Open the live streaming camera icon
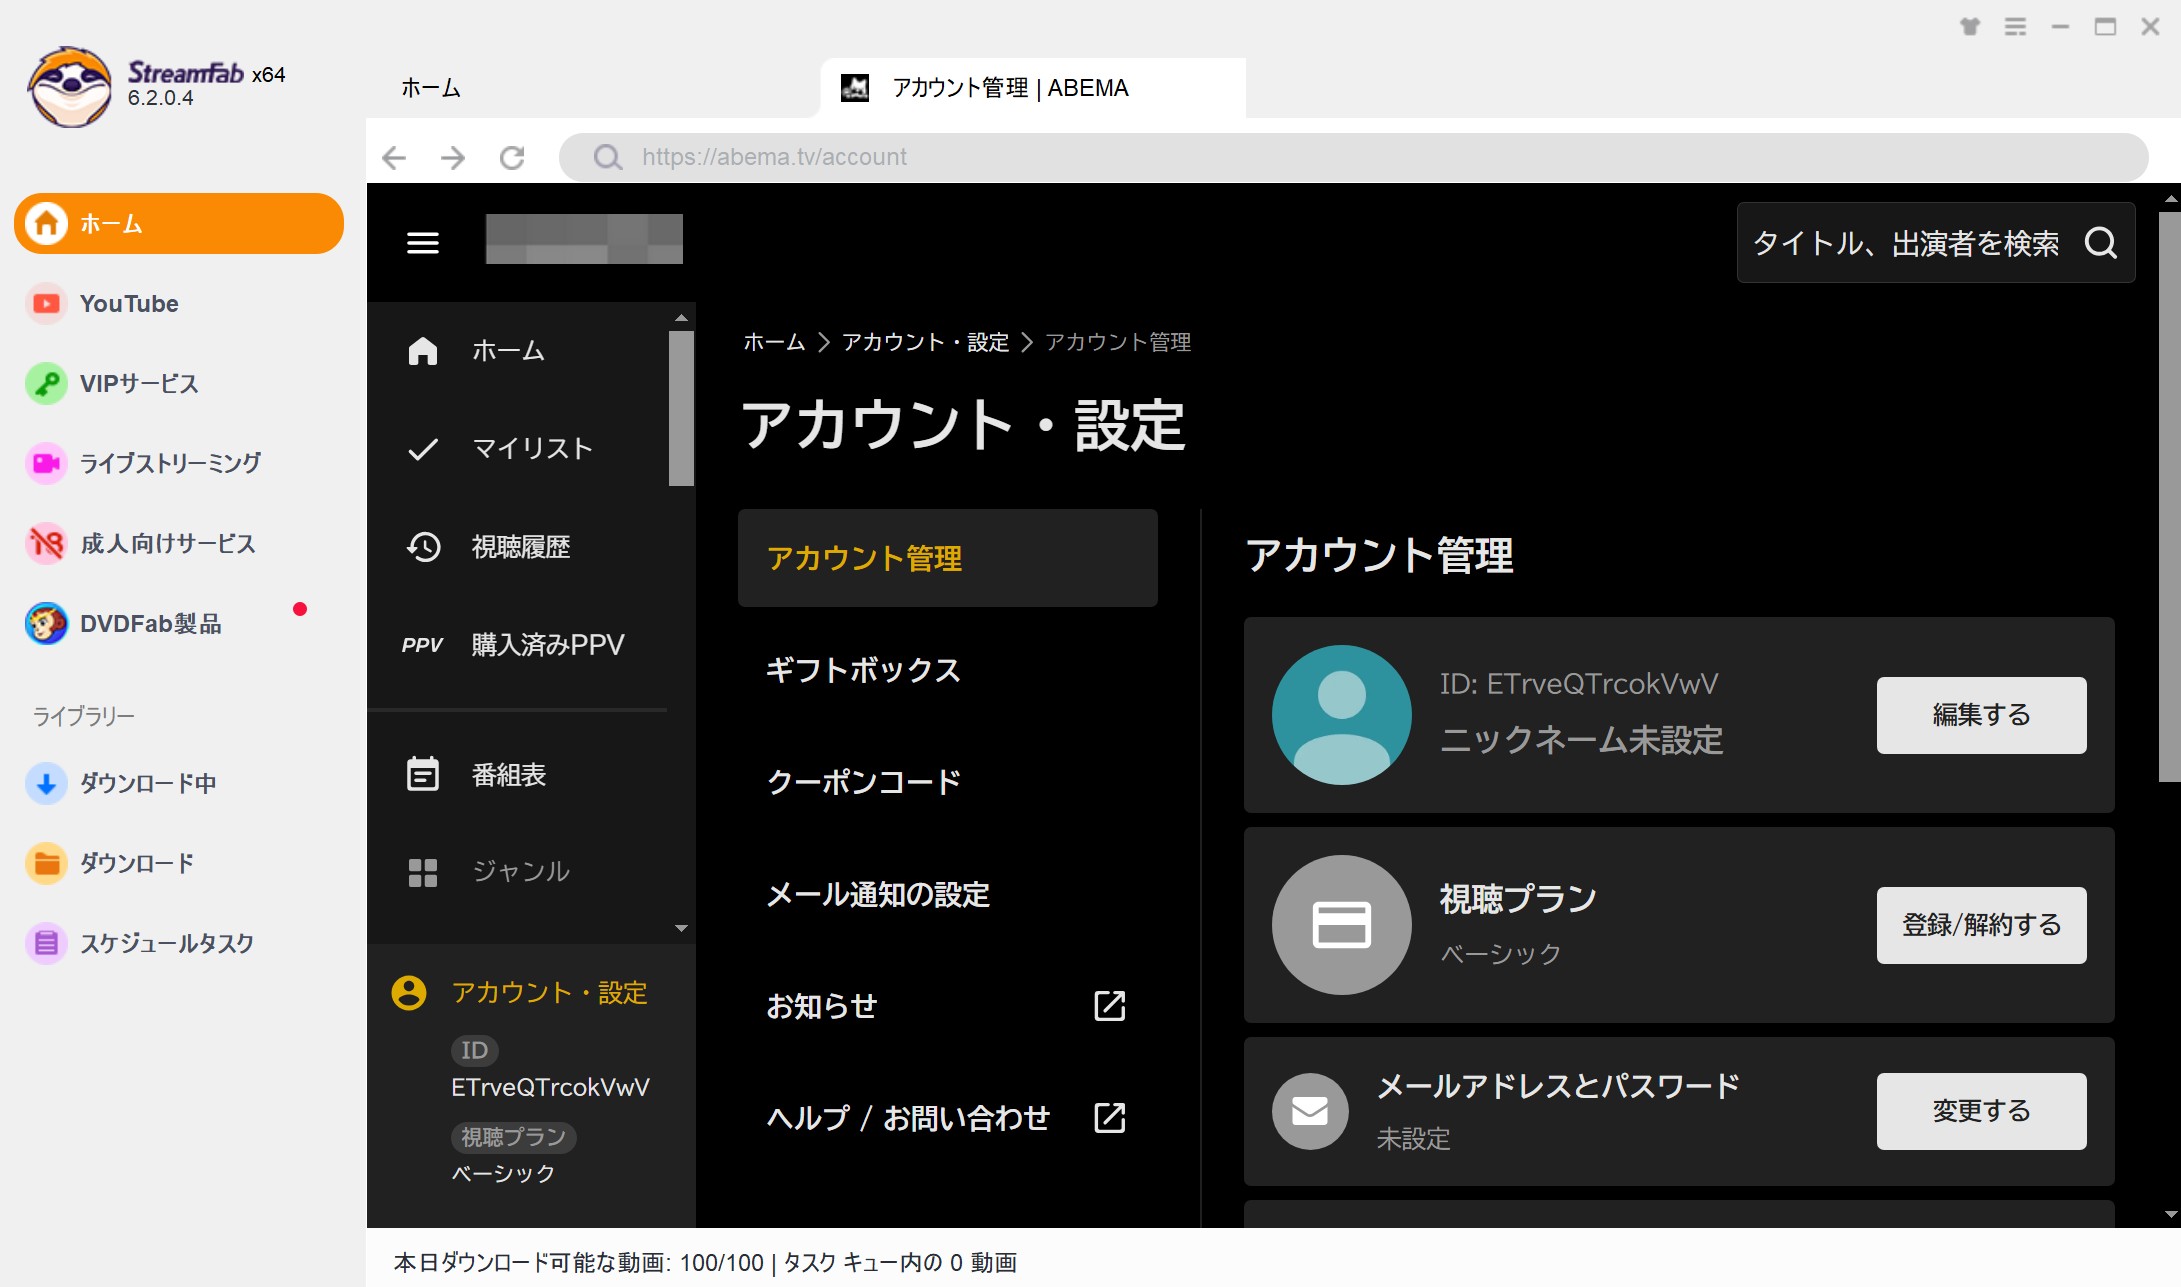The image size is (2181, 1287). click(46, 463)
